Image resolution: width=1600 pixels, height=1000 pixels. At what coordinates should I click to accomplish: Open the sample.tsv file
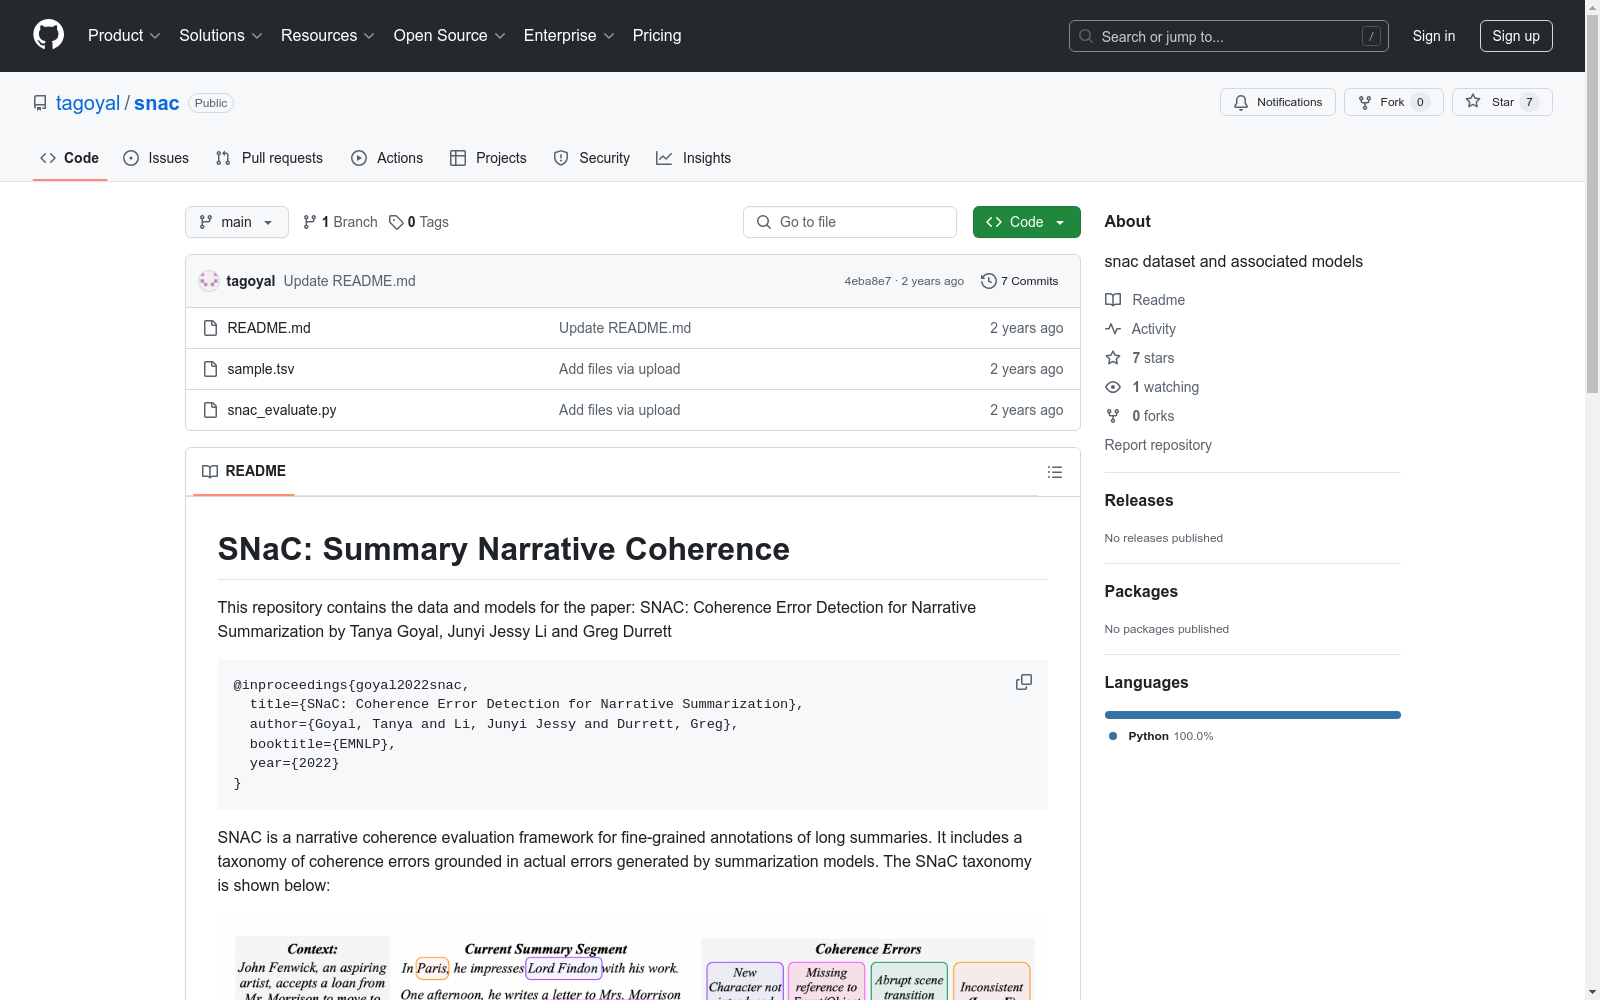261,369
